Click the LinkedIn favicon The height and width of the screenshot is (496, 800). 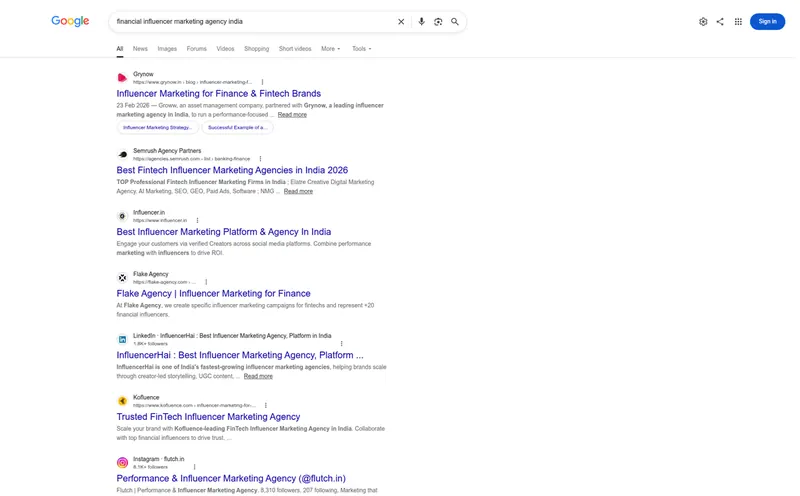click(122, 339)
